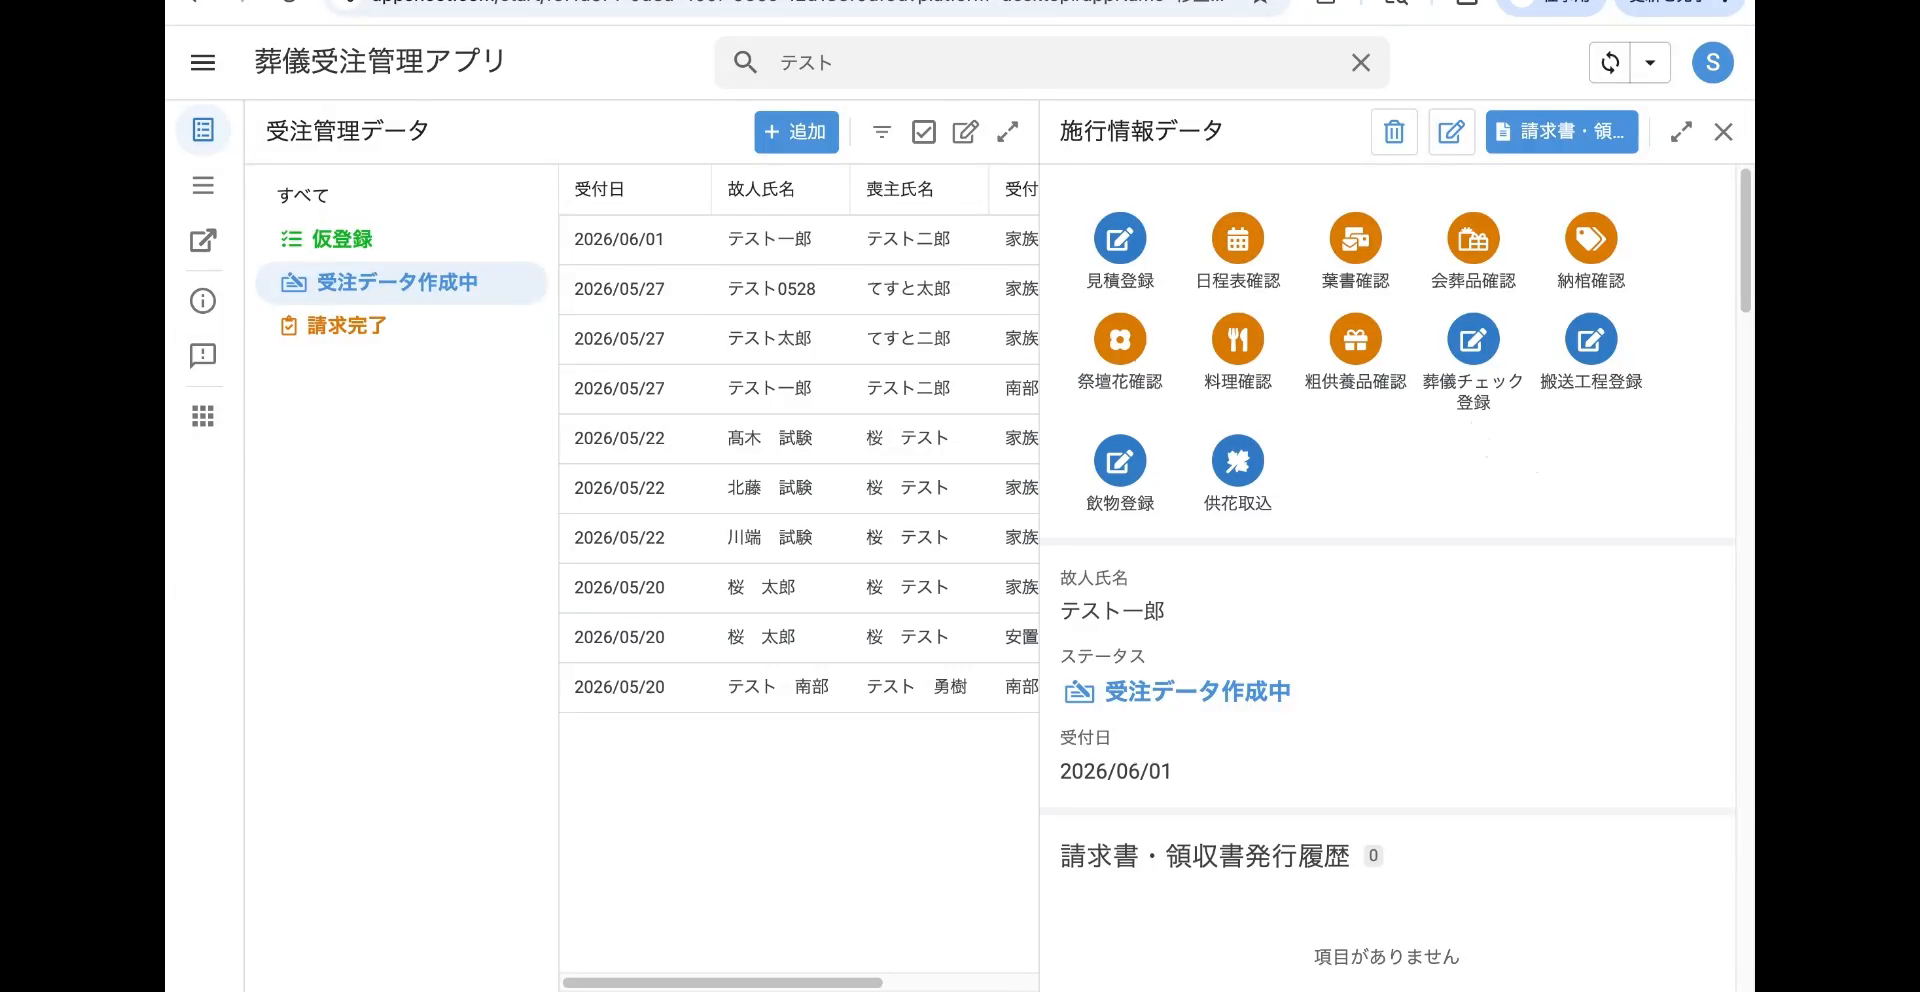Open the row for テスト 南部

point(799,687)
